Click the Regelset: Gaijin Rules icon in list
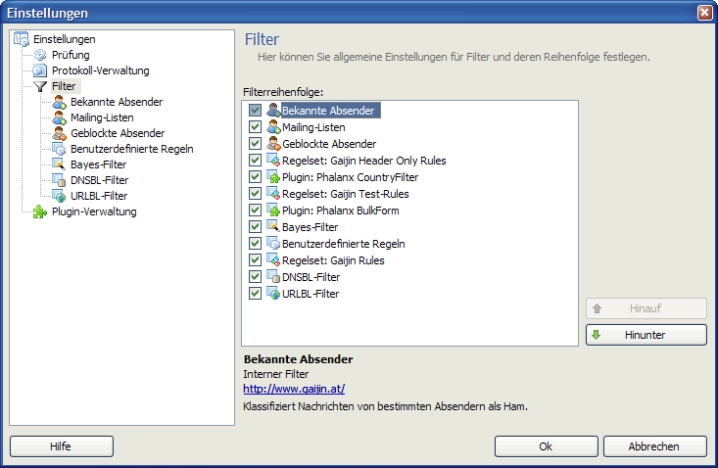 (x=272, y=260)
